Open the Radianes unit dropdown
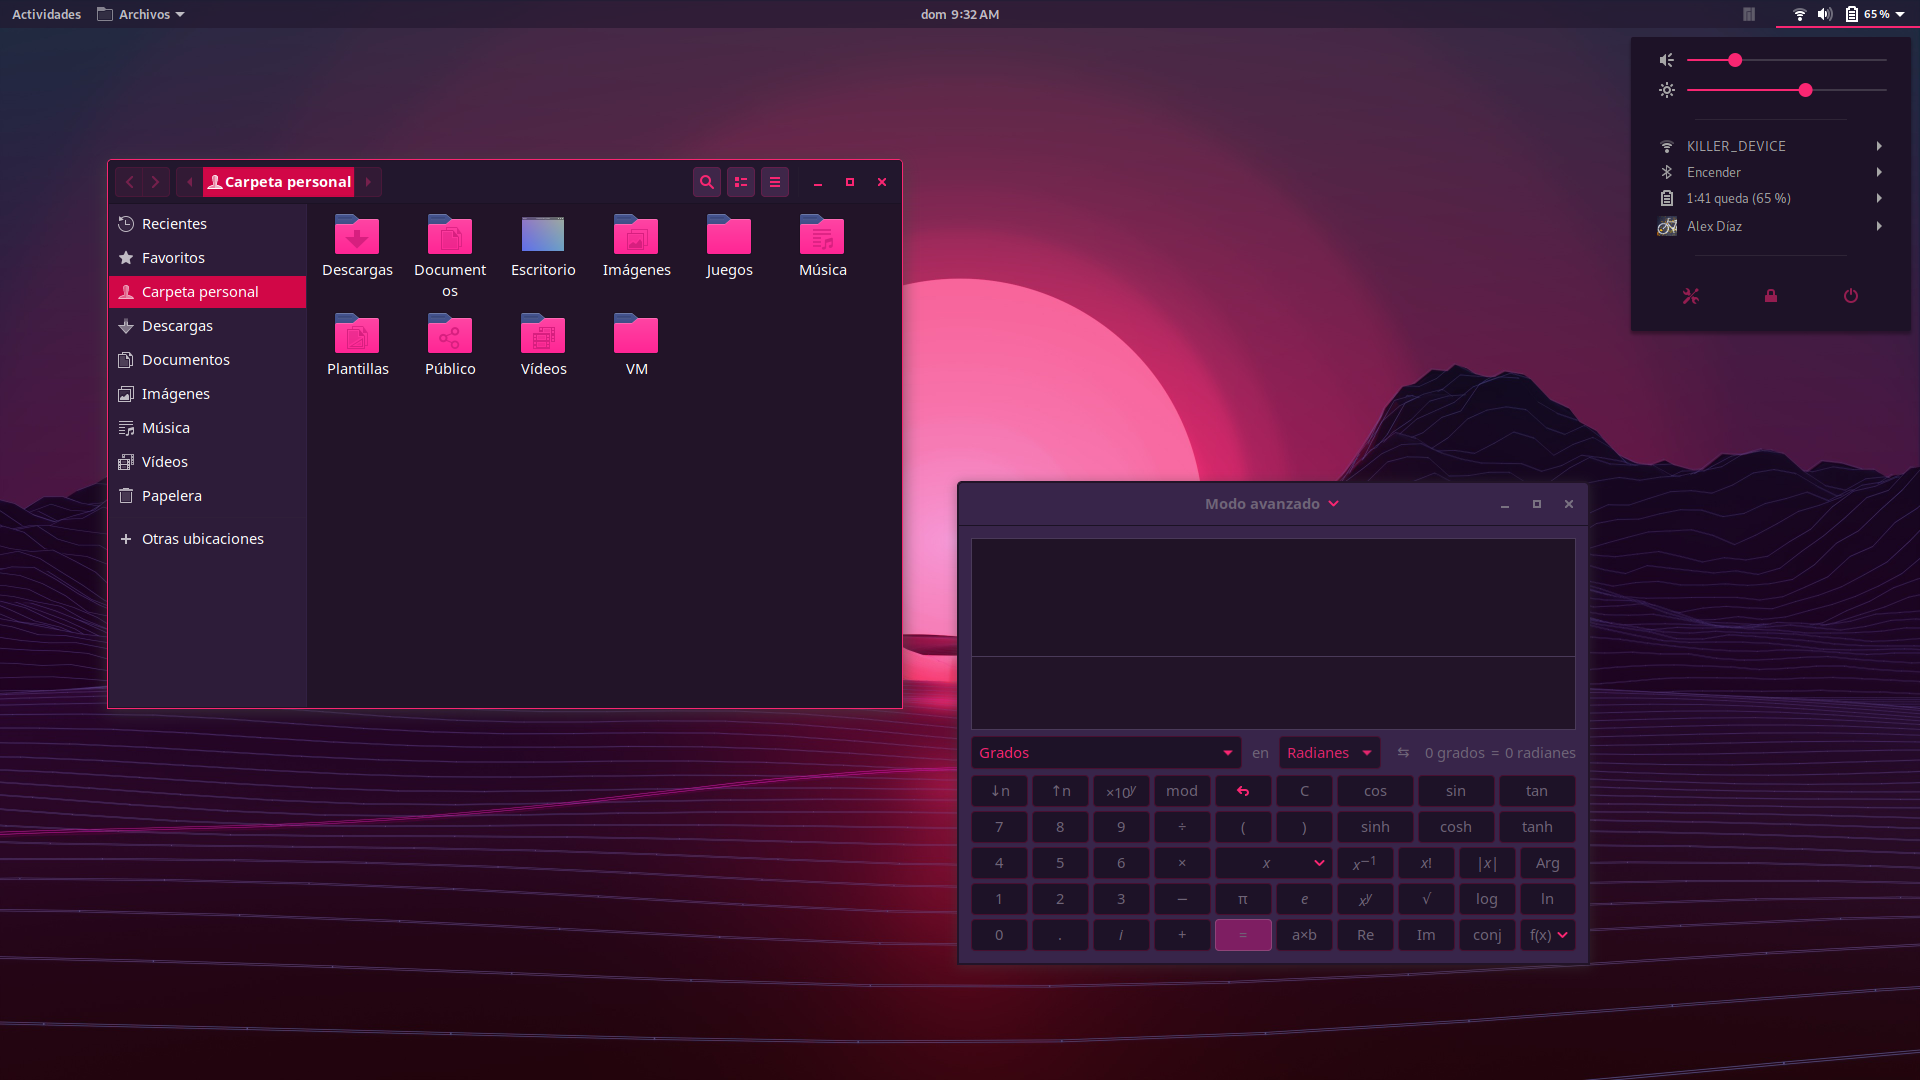Viewport: 1920px width, 1080px height. pos(1329,753)
